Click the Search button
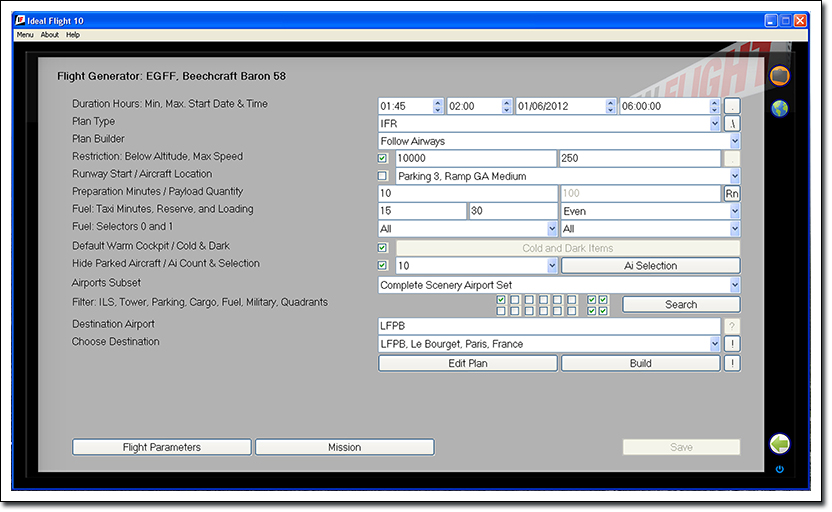The width and height of the screenshot is (832, 512). tap(681, 305)
